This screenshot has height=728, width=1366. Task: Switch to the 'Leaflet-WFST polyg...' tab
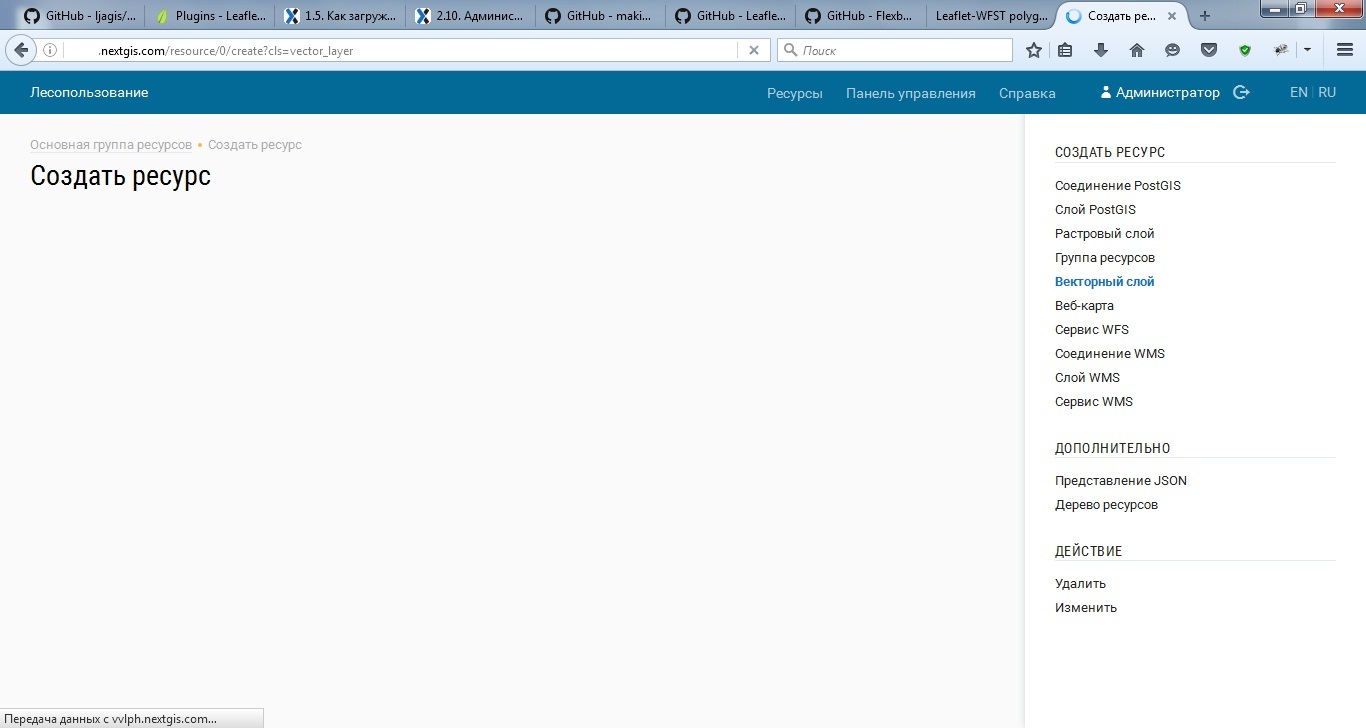990,16
